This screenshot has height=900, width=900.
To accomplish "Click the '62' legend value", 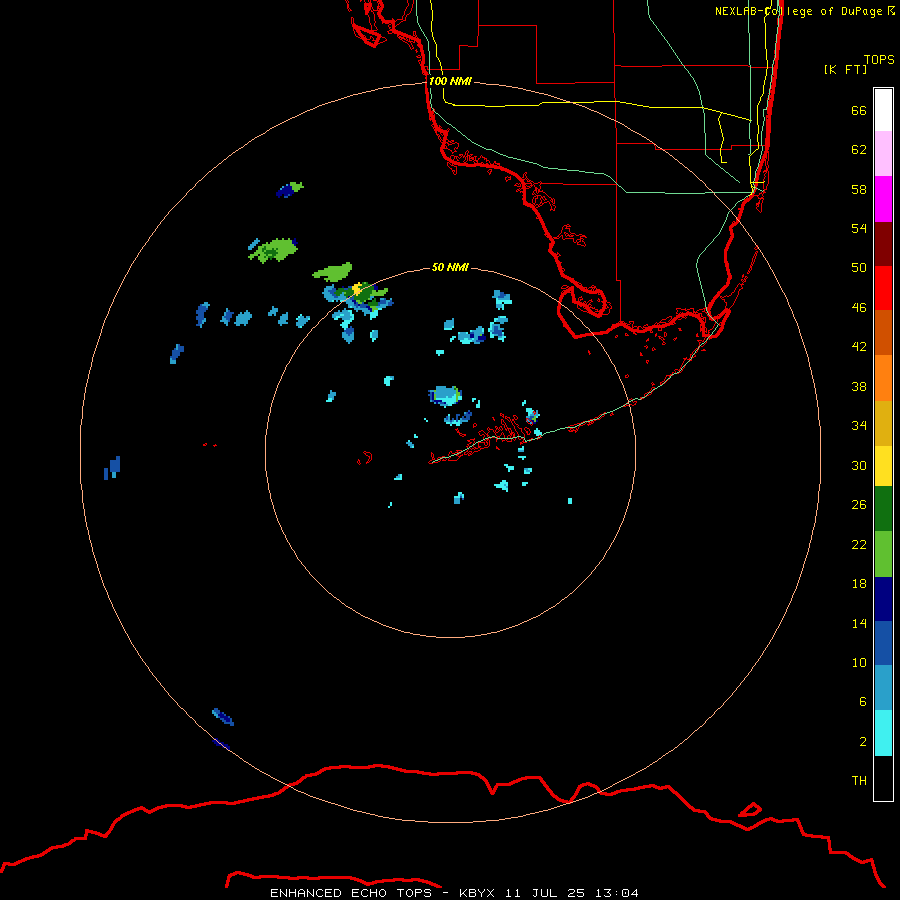I will (859, 150).
